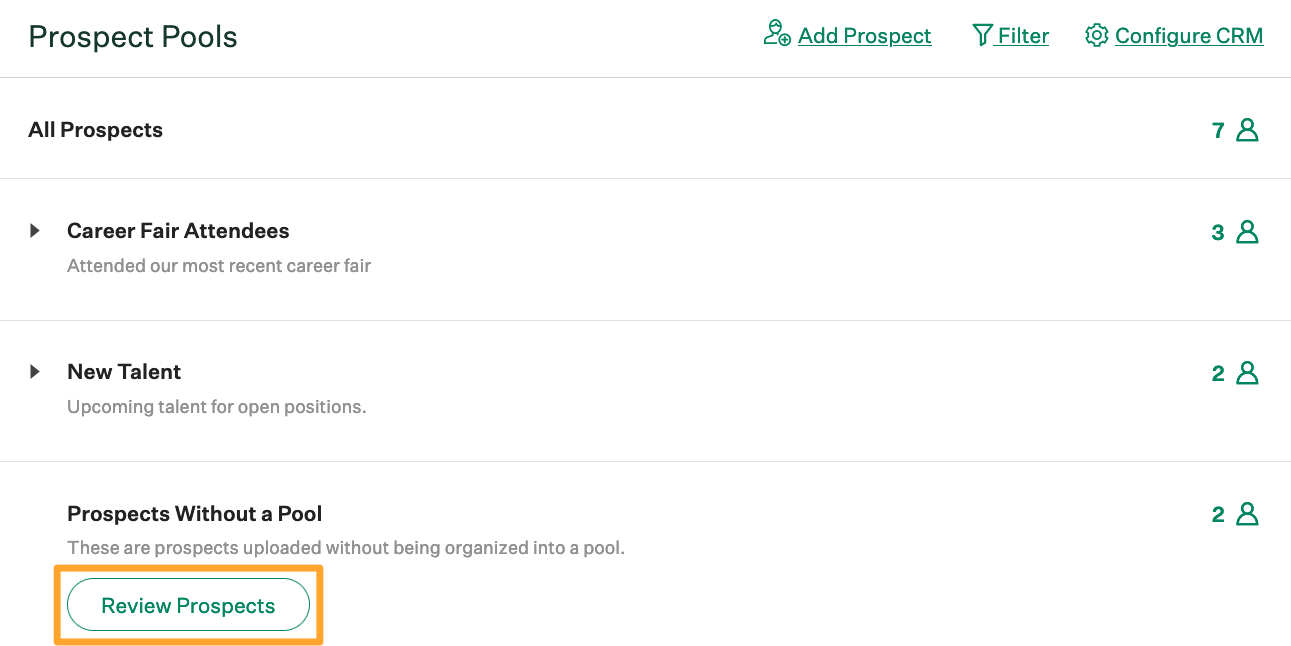Follow the Configure CRM link
Screen dimensions: 1291x646
pyautogui.click(x=1189, y=36)
